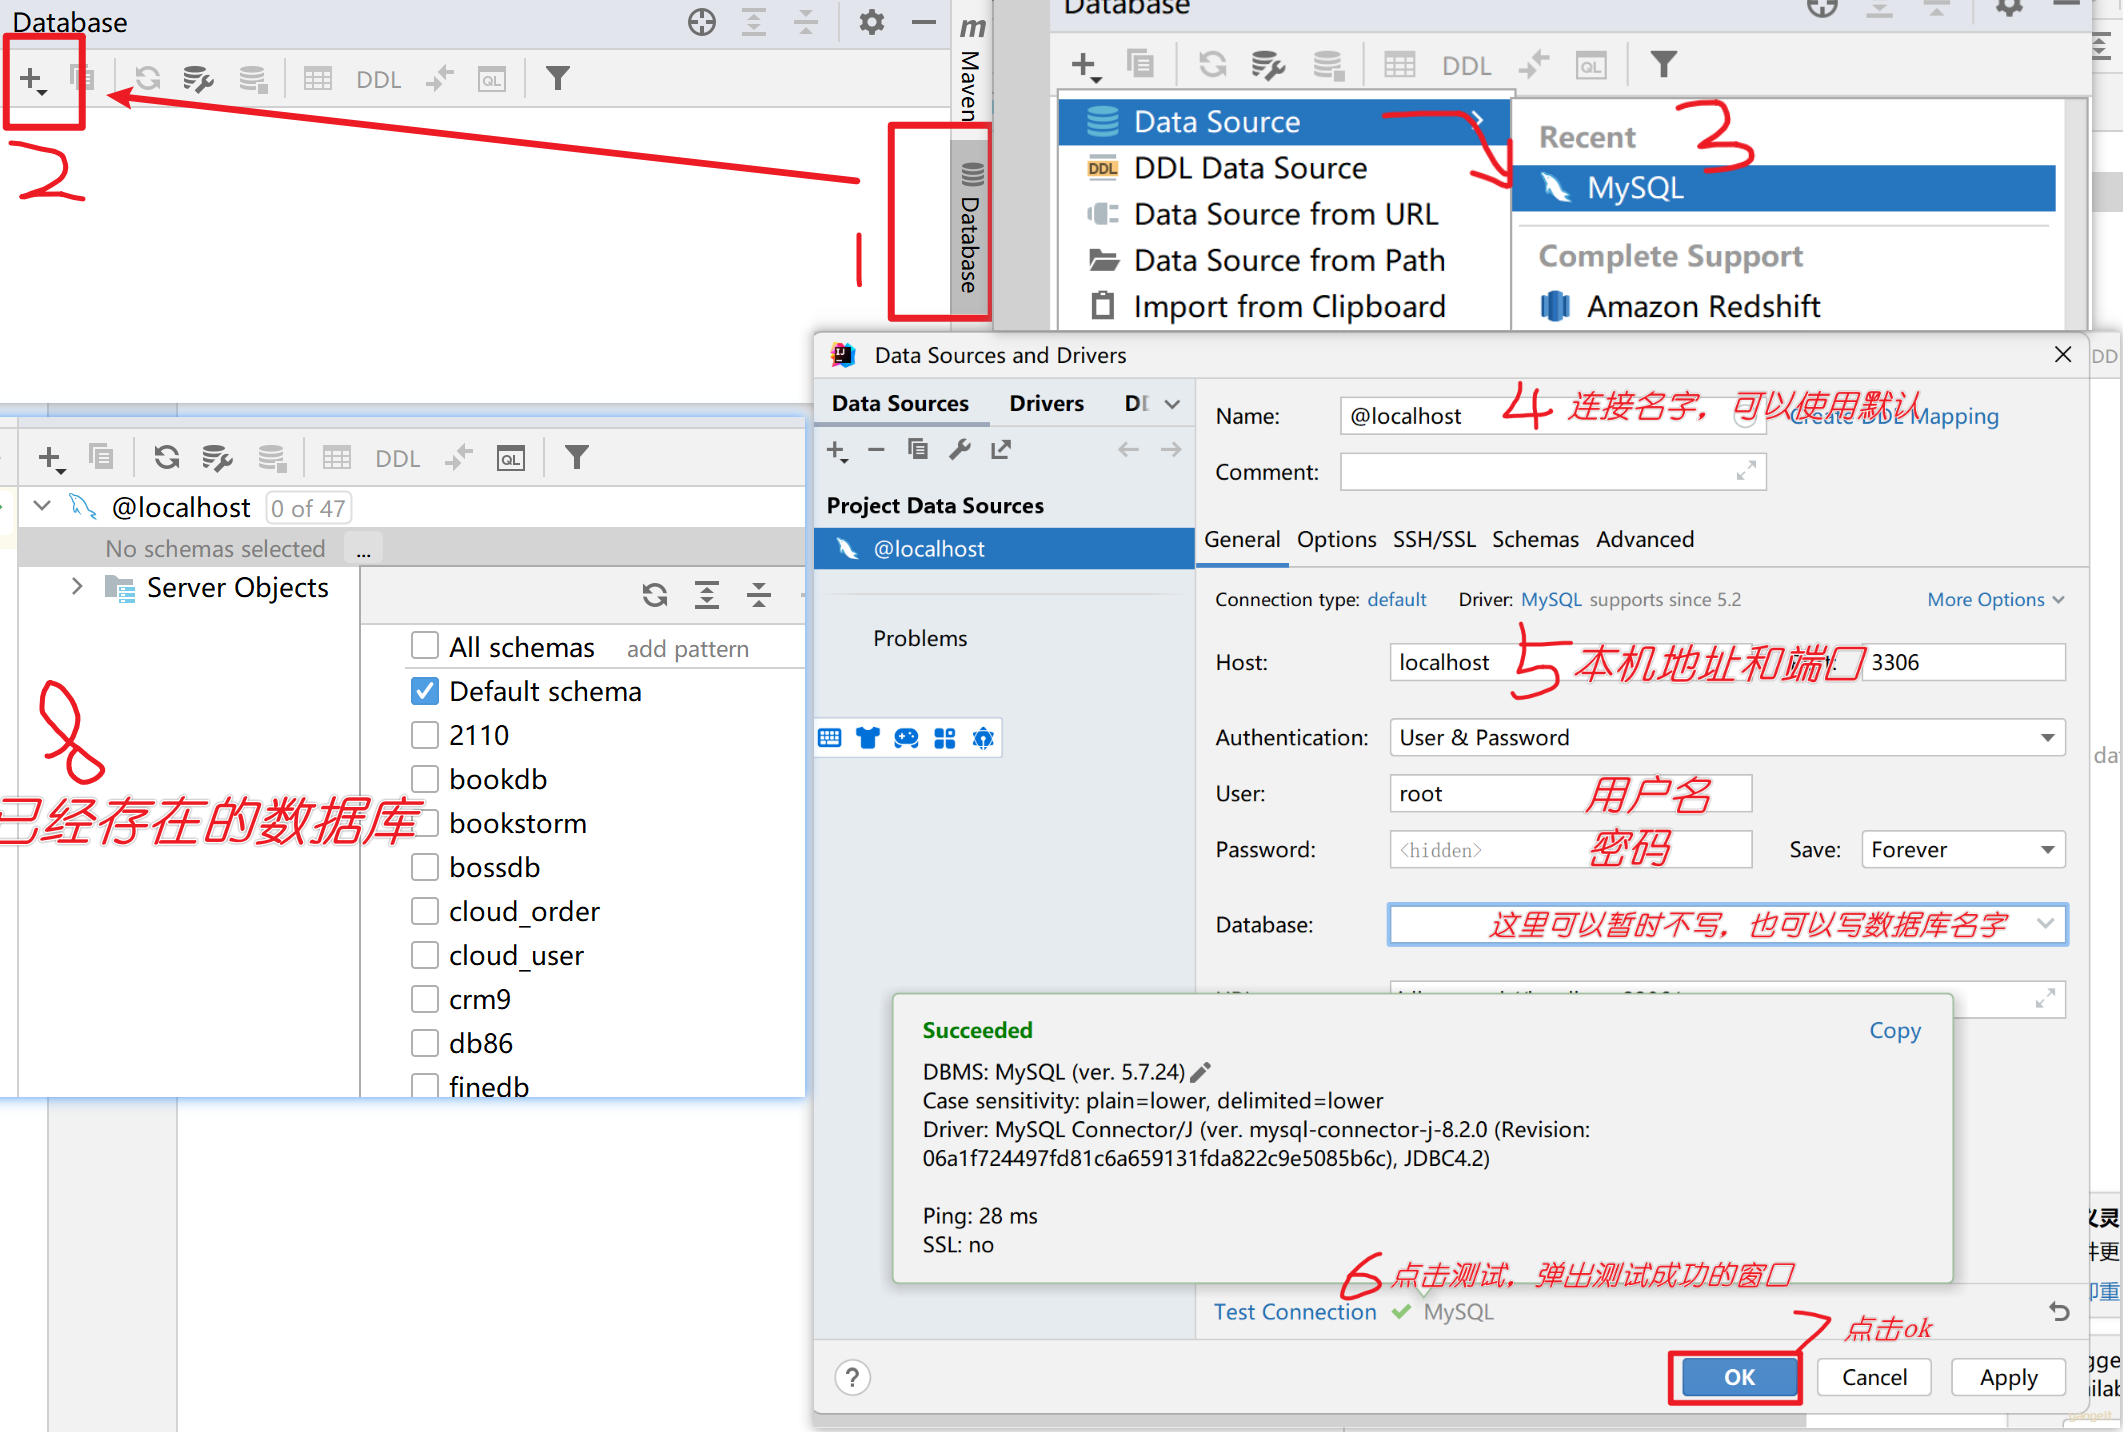
Task: Choose Import from Clipboard menu entry
Action: coord(1284,306)
